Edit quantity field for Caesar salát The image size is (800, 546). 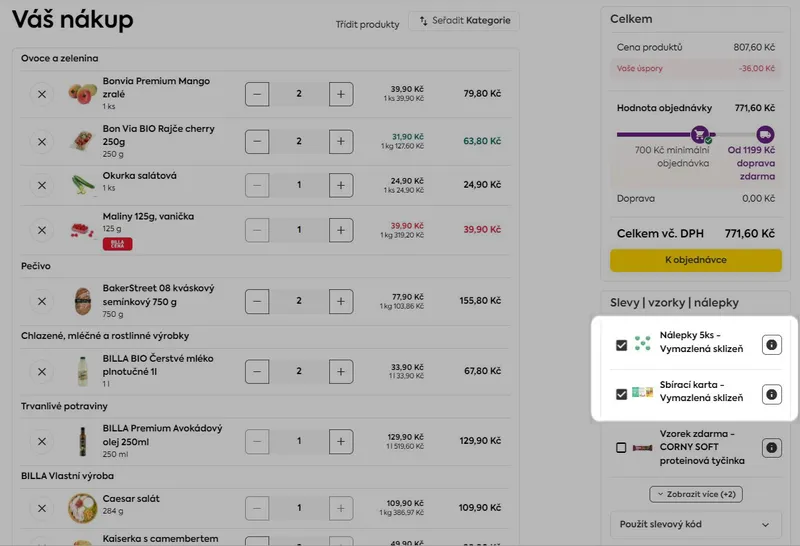[299, 508]
